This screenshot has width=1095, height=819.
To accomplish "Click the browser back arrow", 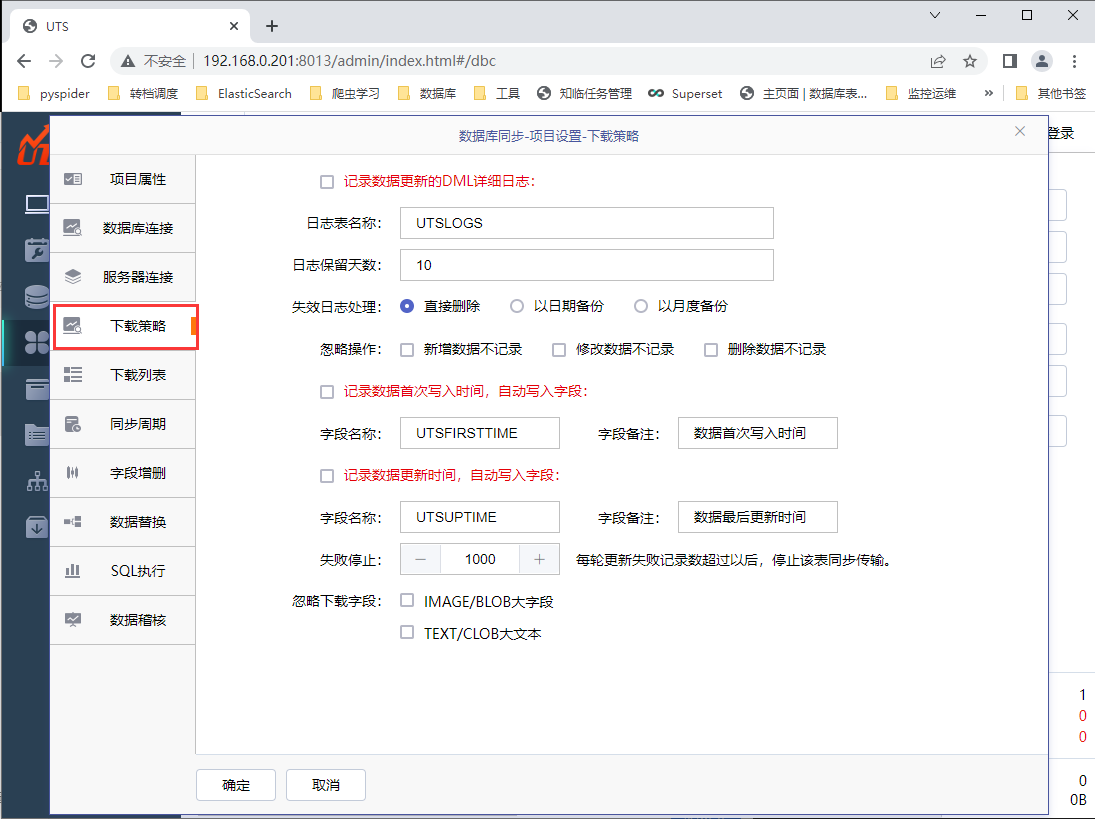I will (24, 61).
